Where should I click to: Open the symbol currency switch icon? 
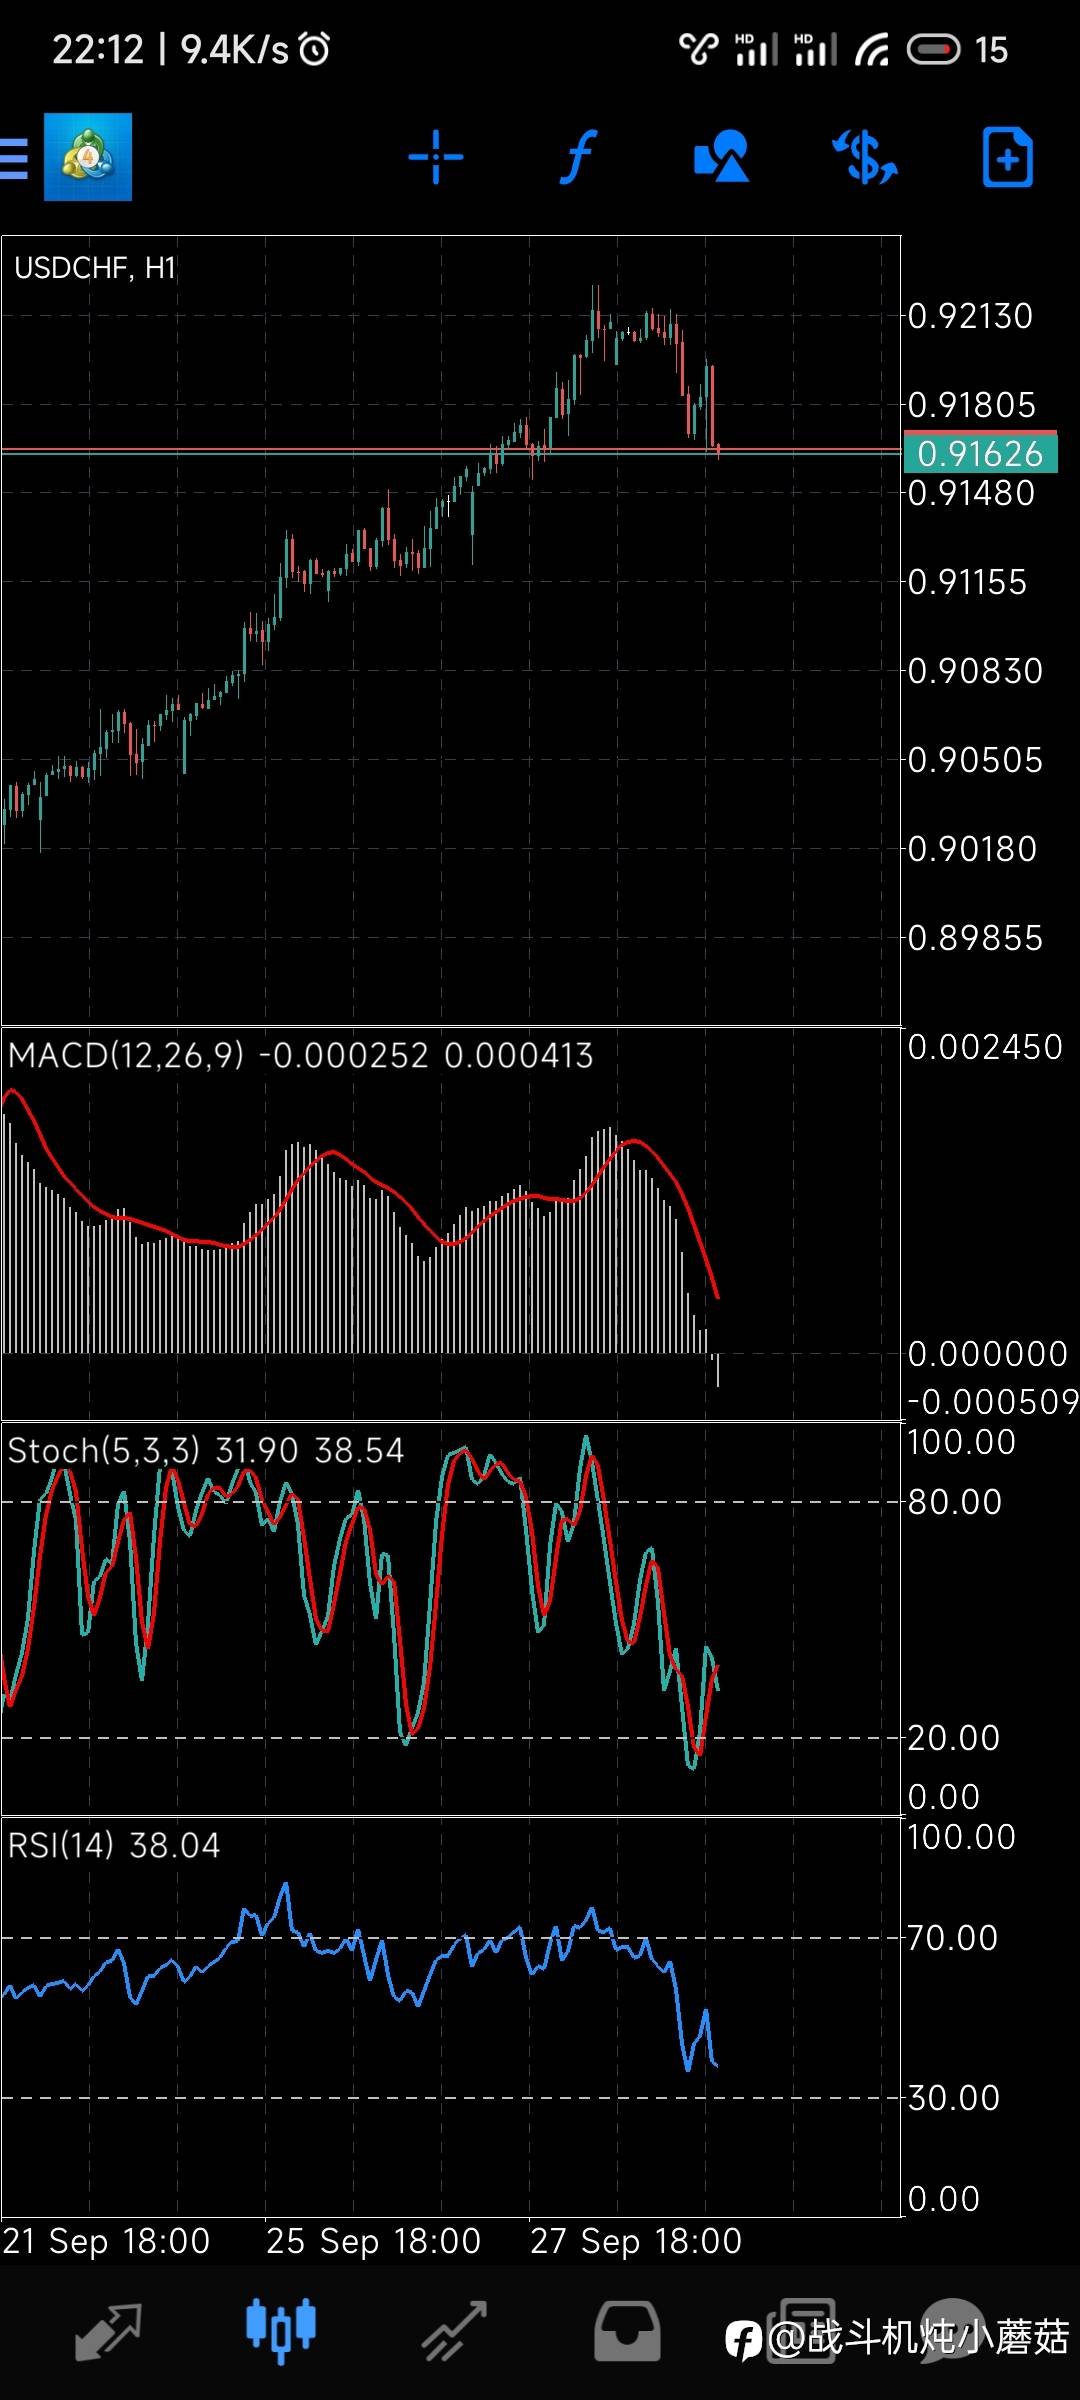pyautogui.click(x=865, y=157)
